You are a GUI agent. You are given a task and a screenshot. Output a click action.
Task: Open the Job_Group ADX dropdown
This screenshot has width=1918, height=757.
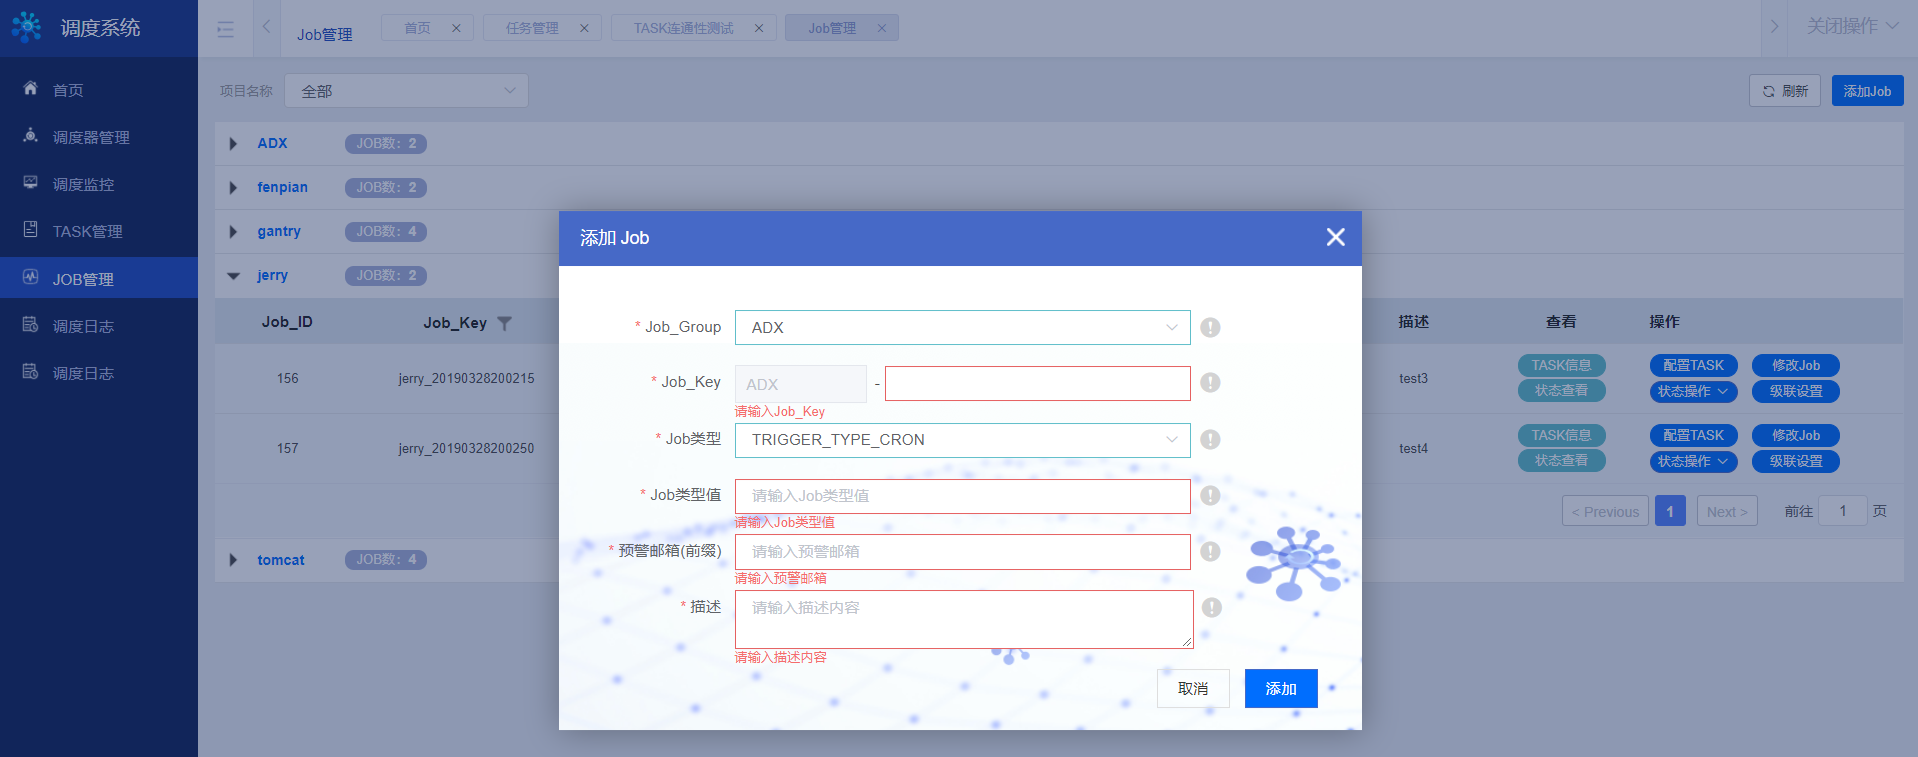coord(962,327)
